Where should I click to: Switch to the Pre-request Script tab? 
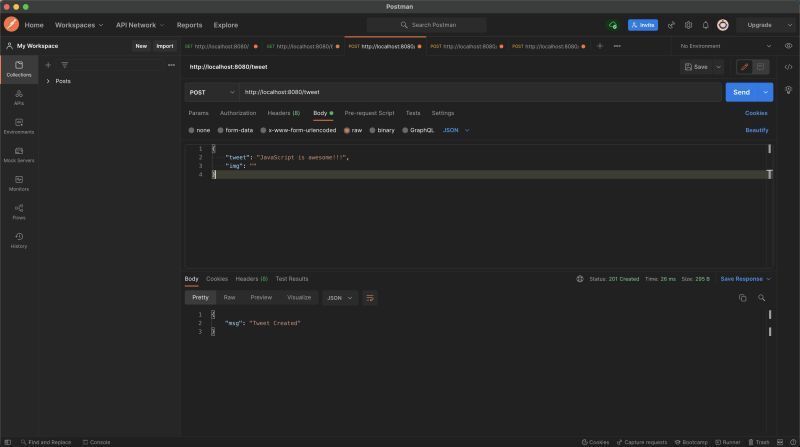[369, 113]
